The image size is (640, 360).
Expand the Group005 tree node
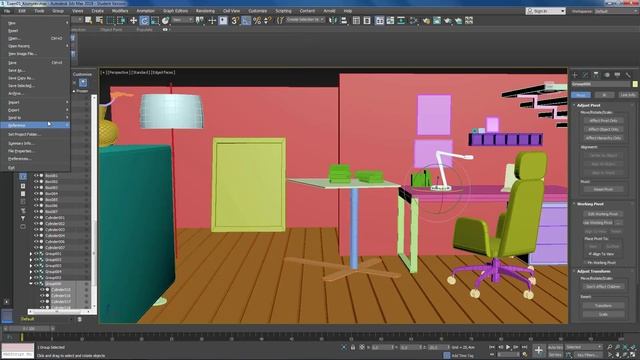tap(31, 278)
